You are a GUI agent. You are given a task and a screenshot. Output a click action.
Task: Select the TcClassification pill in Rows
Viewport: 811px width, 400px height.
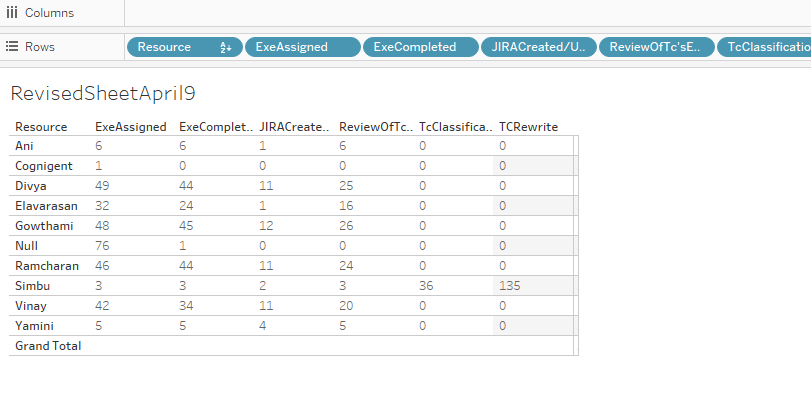[764, 47]
